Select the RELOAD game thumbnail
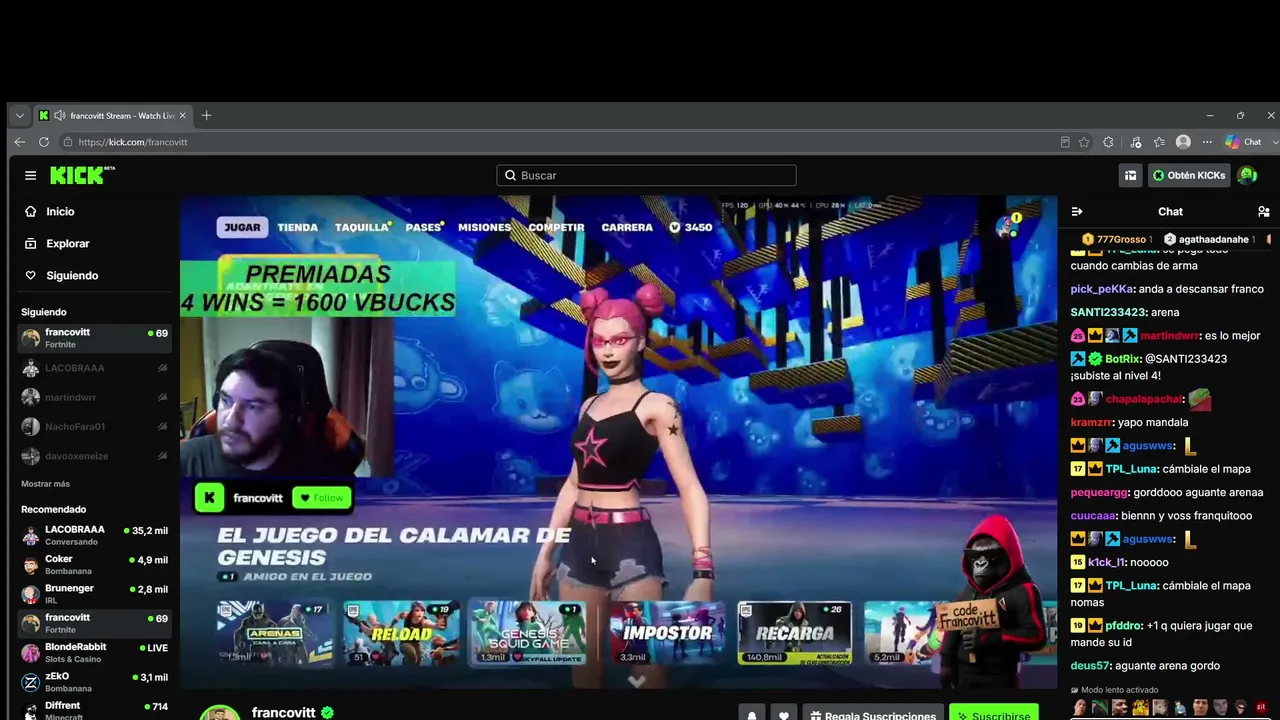Screen dimensions: 1280x720 pos(401,633)
